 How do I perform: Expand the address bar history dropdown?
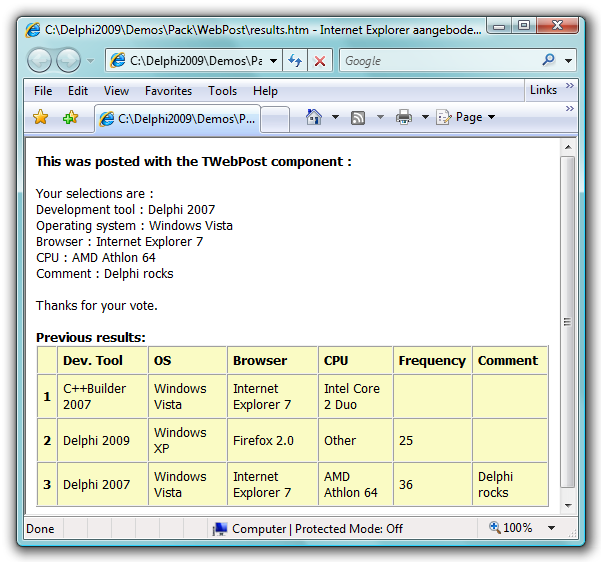click(273, 61)
